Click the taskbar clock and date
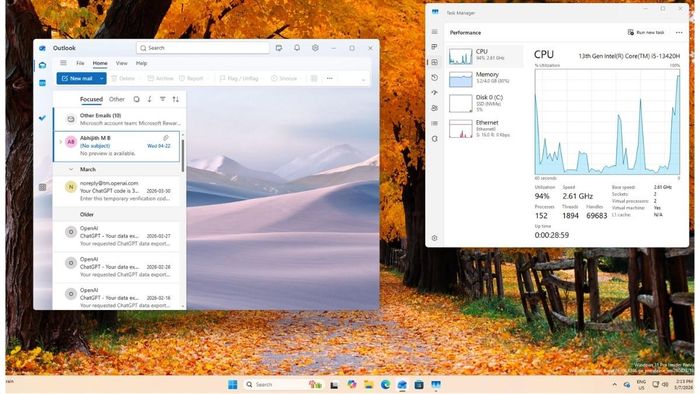 [x=683, y=384]
